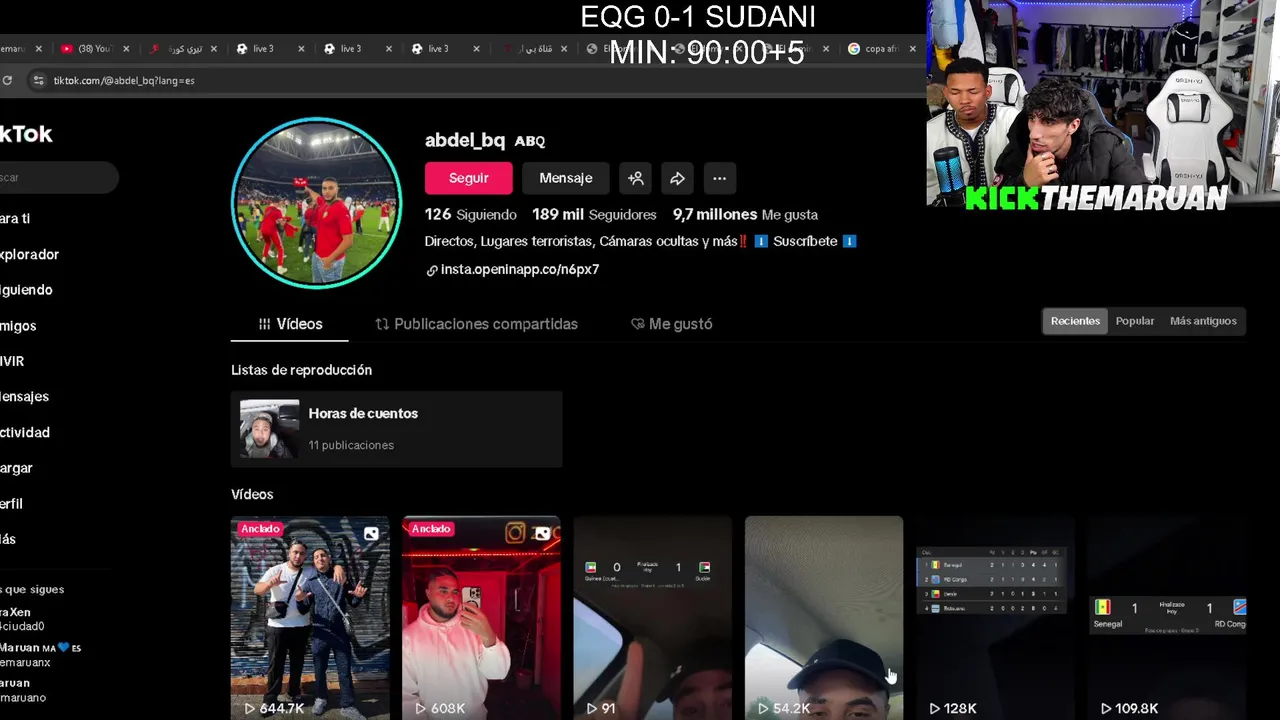Open the Vídeos tab
This screenshot has width=1280, height=720.
(x=290, y=324)
